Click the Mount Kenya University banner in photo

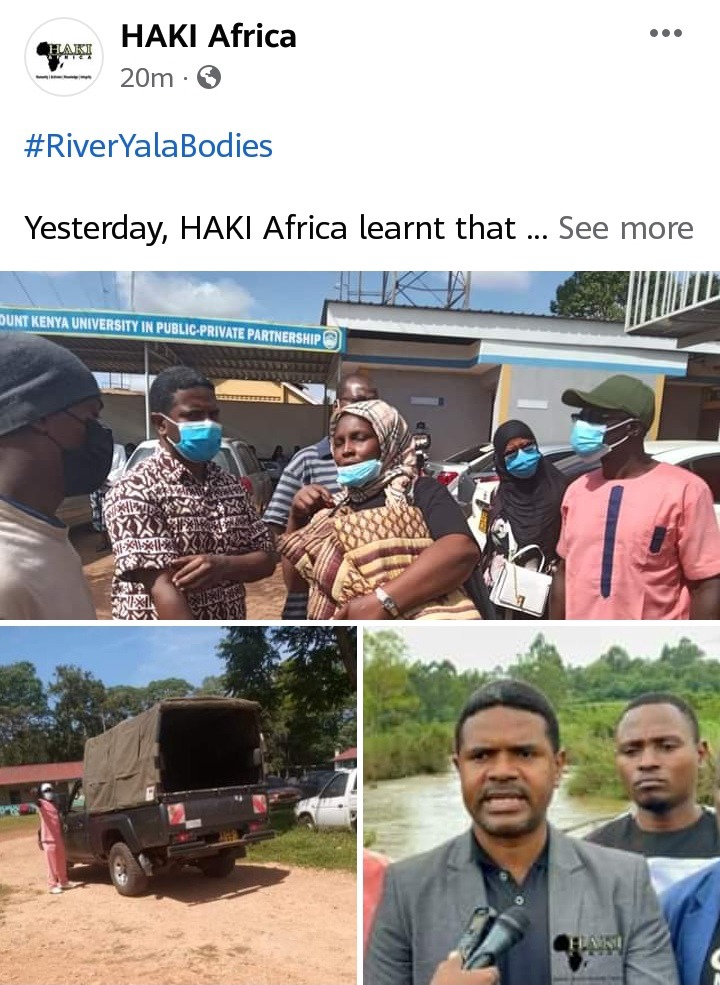[171, 330]
